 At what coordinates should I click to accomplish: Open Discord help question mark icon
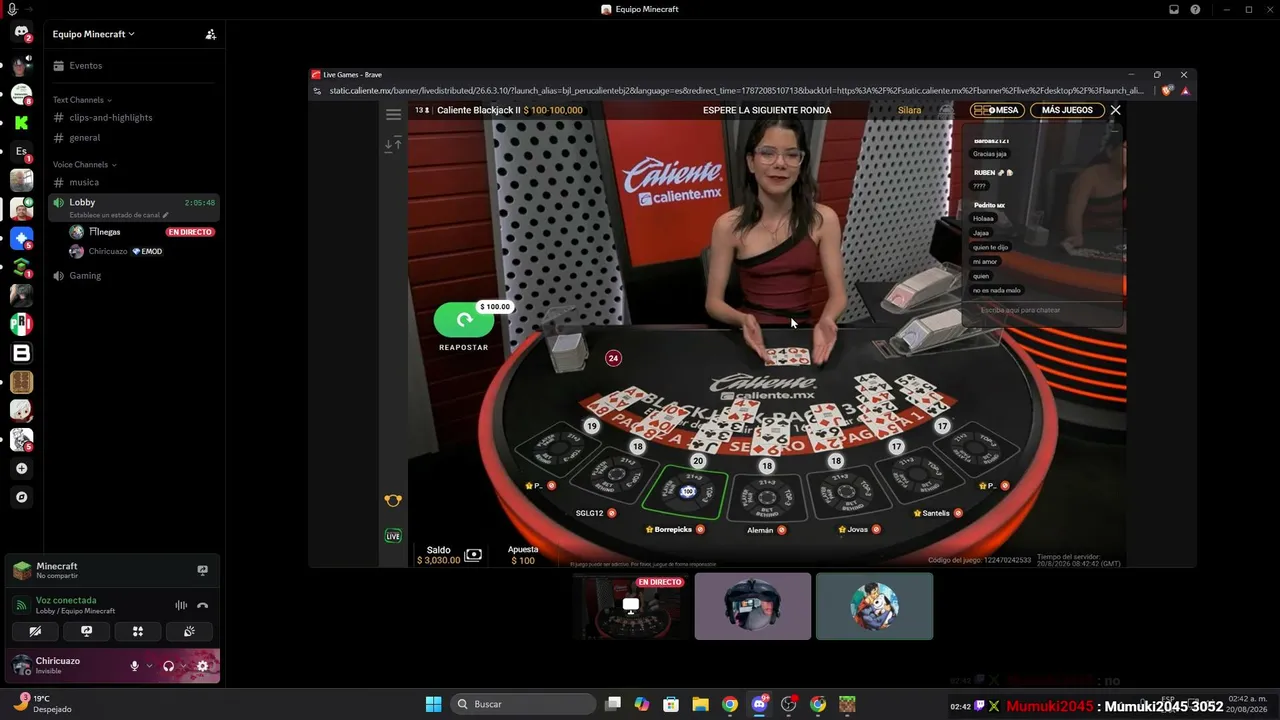1195,9
